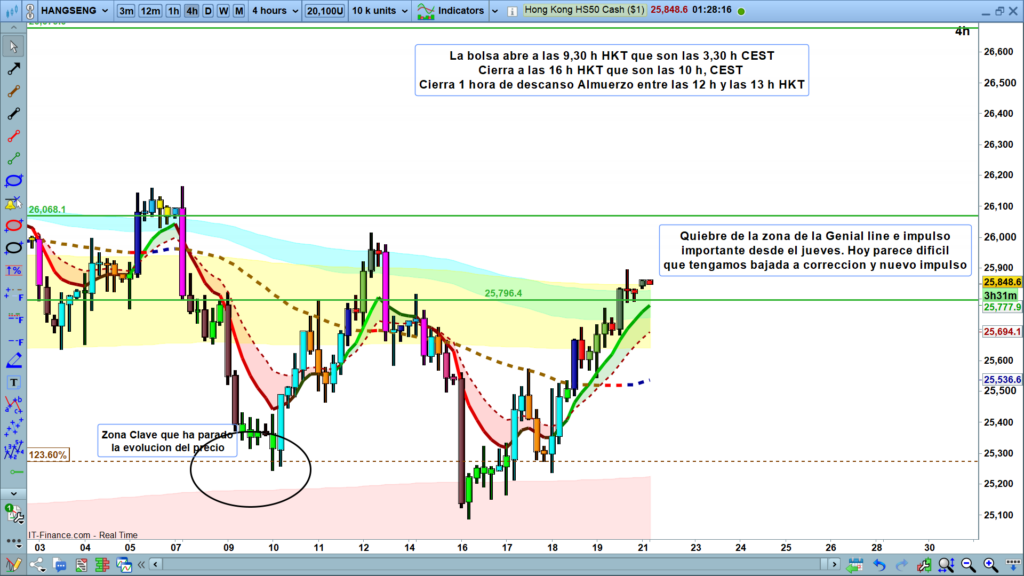The image size is (1024, 576).
Task: Switch to the 3m timeframe
Action: (126, 11)
